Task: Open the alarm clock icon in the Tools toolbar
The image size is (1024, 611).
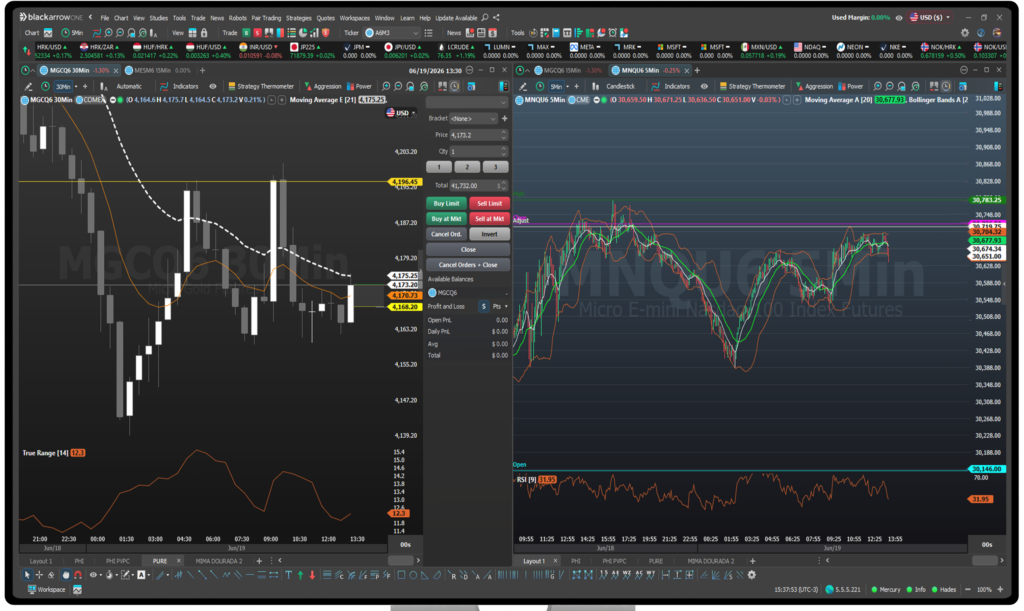Action: (613, 33)
